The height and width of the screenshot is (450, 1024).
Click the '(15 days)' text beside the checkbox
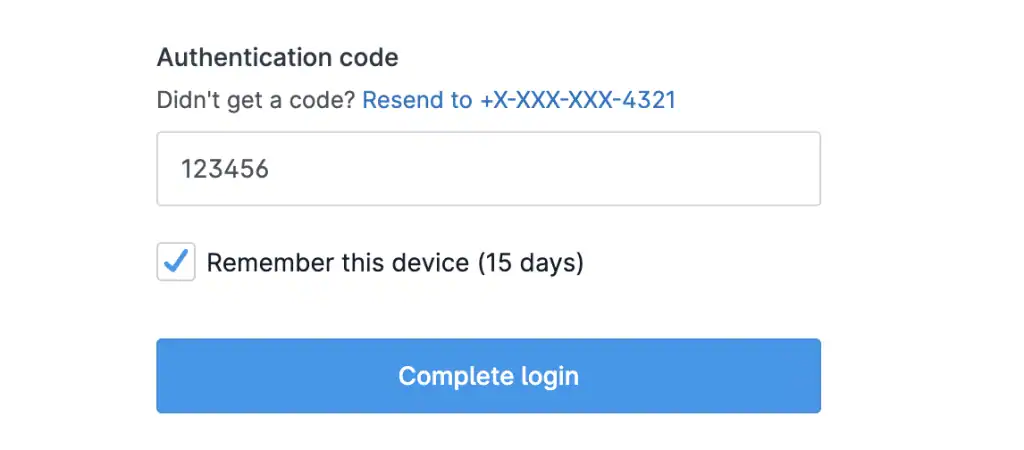[x=530, y=263]
